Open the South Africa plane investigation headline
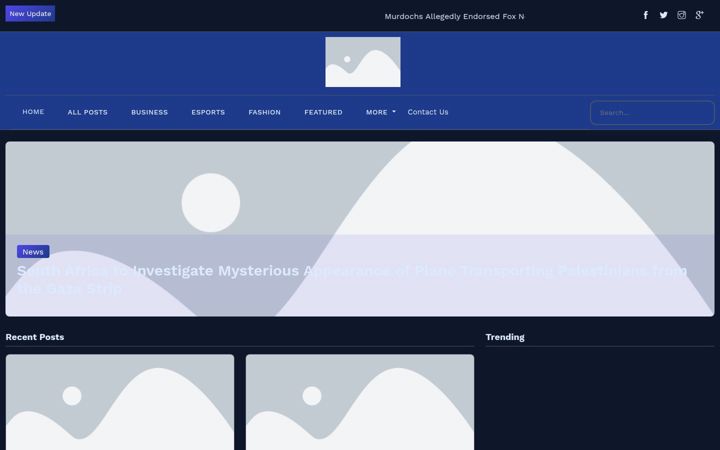The height and width of the screenshot is (450, 720). (x=352, y=280)
